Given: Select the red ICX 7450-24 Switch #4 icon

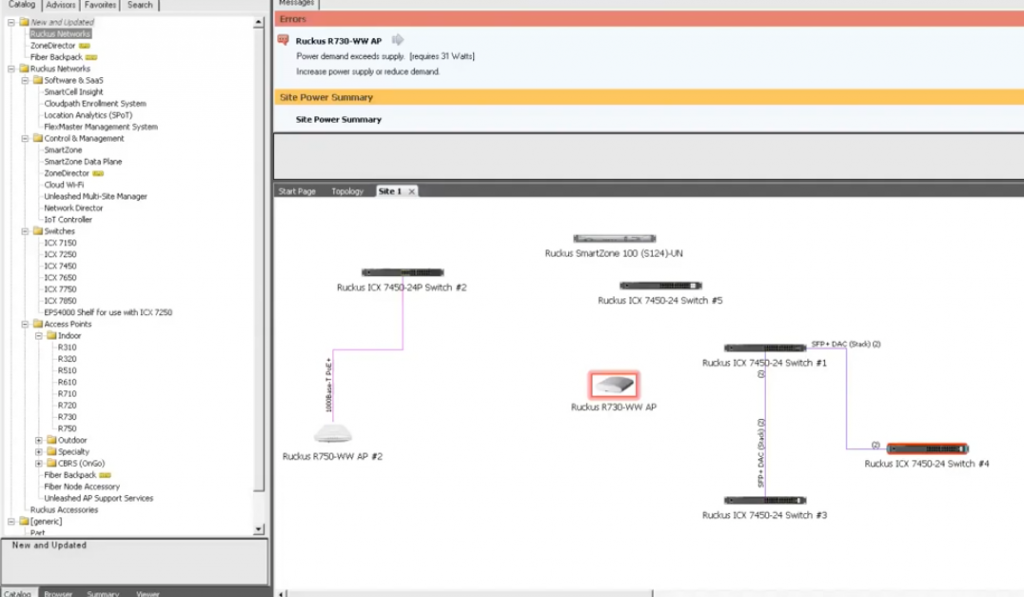Looking at the screenshot, I should pyautogui.click(x=927, y=448).
